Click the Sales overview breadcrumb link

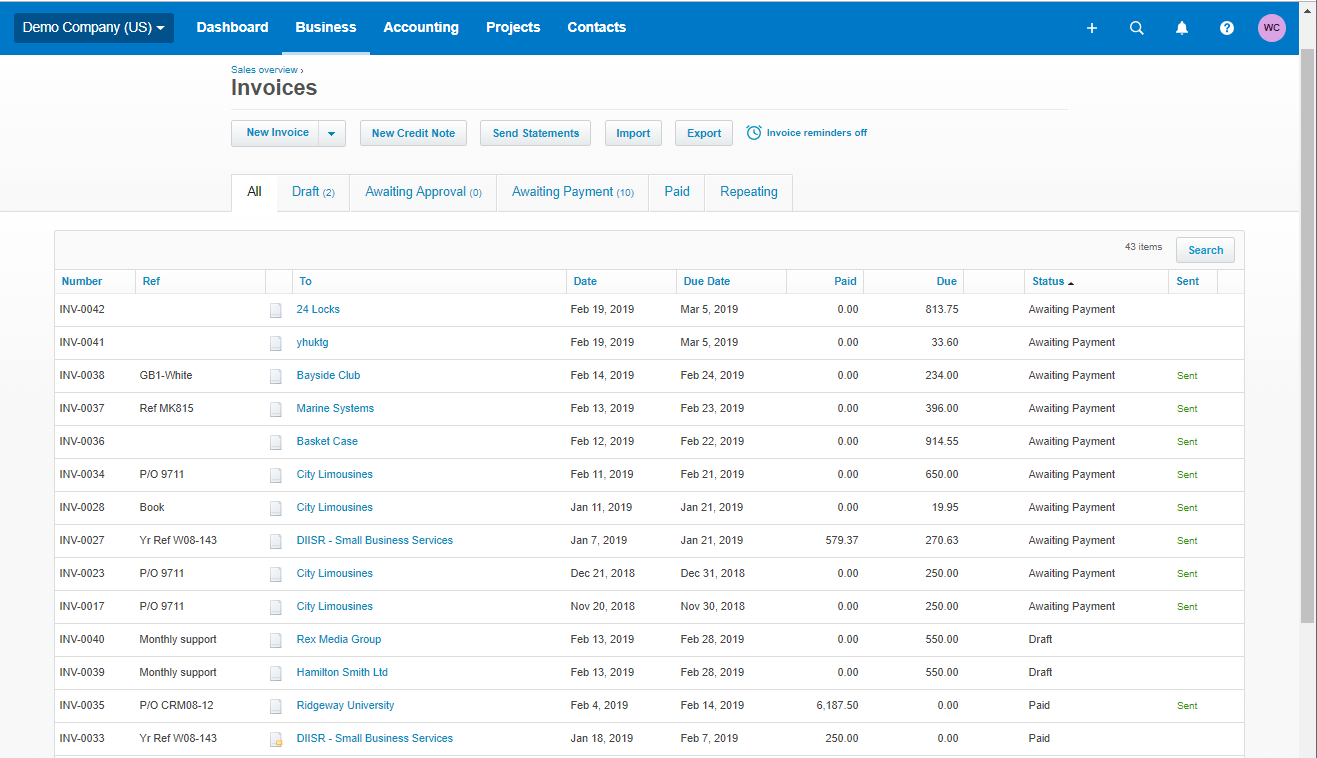(x=264, y=70)
